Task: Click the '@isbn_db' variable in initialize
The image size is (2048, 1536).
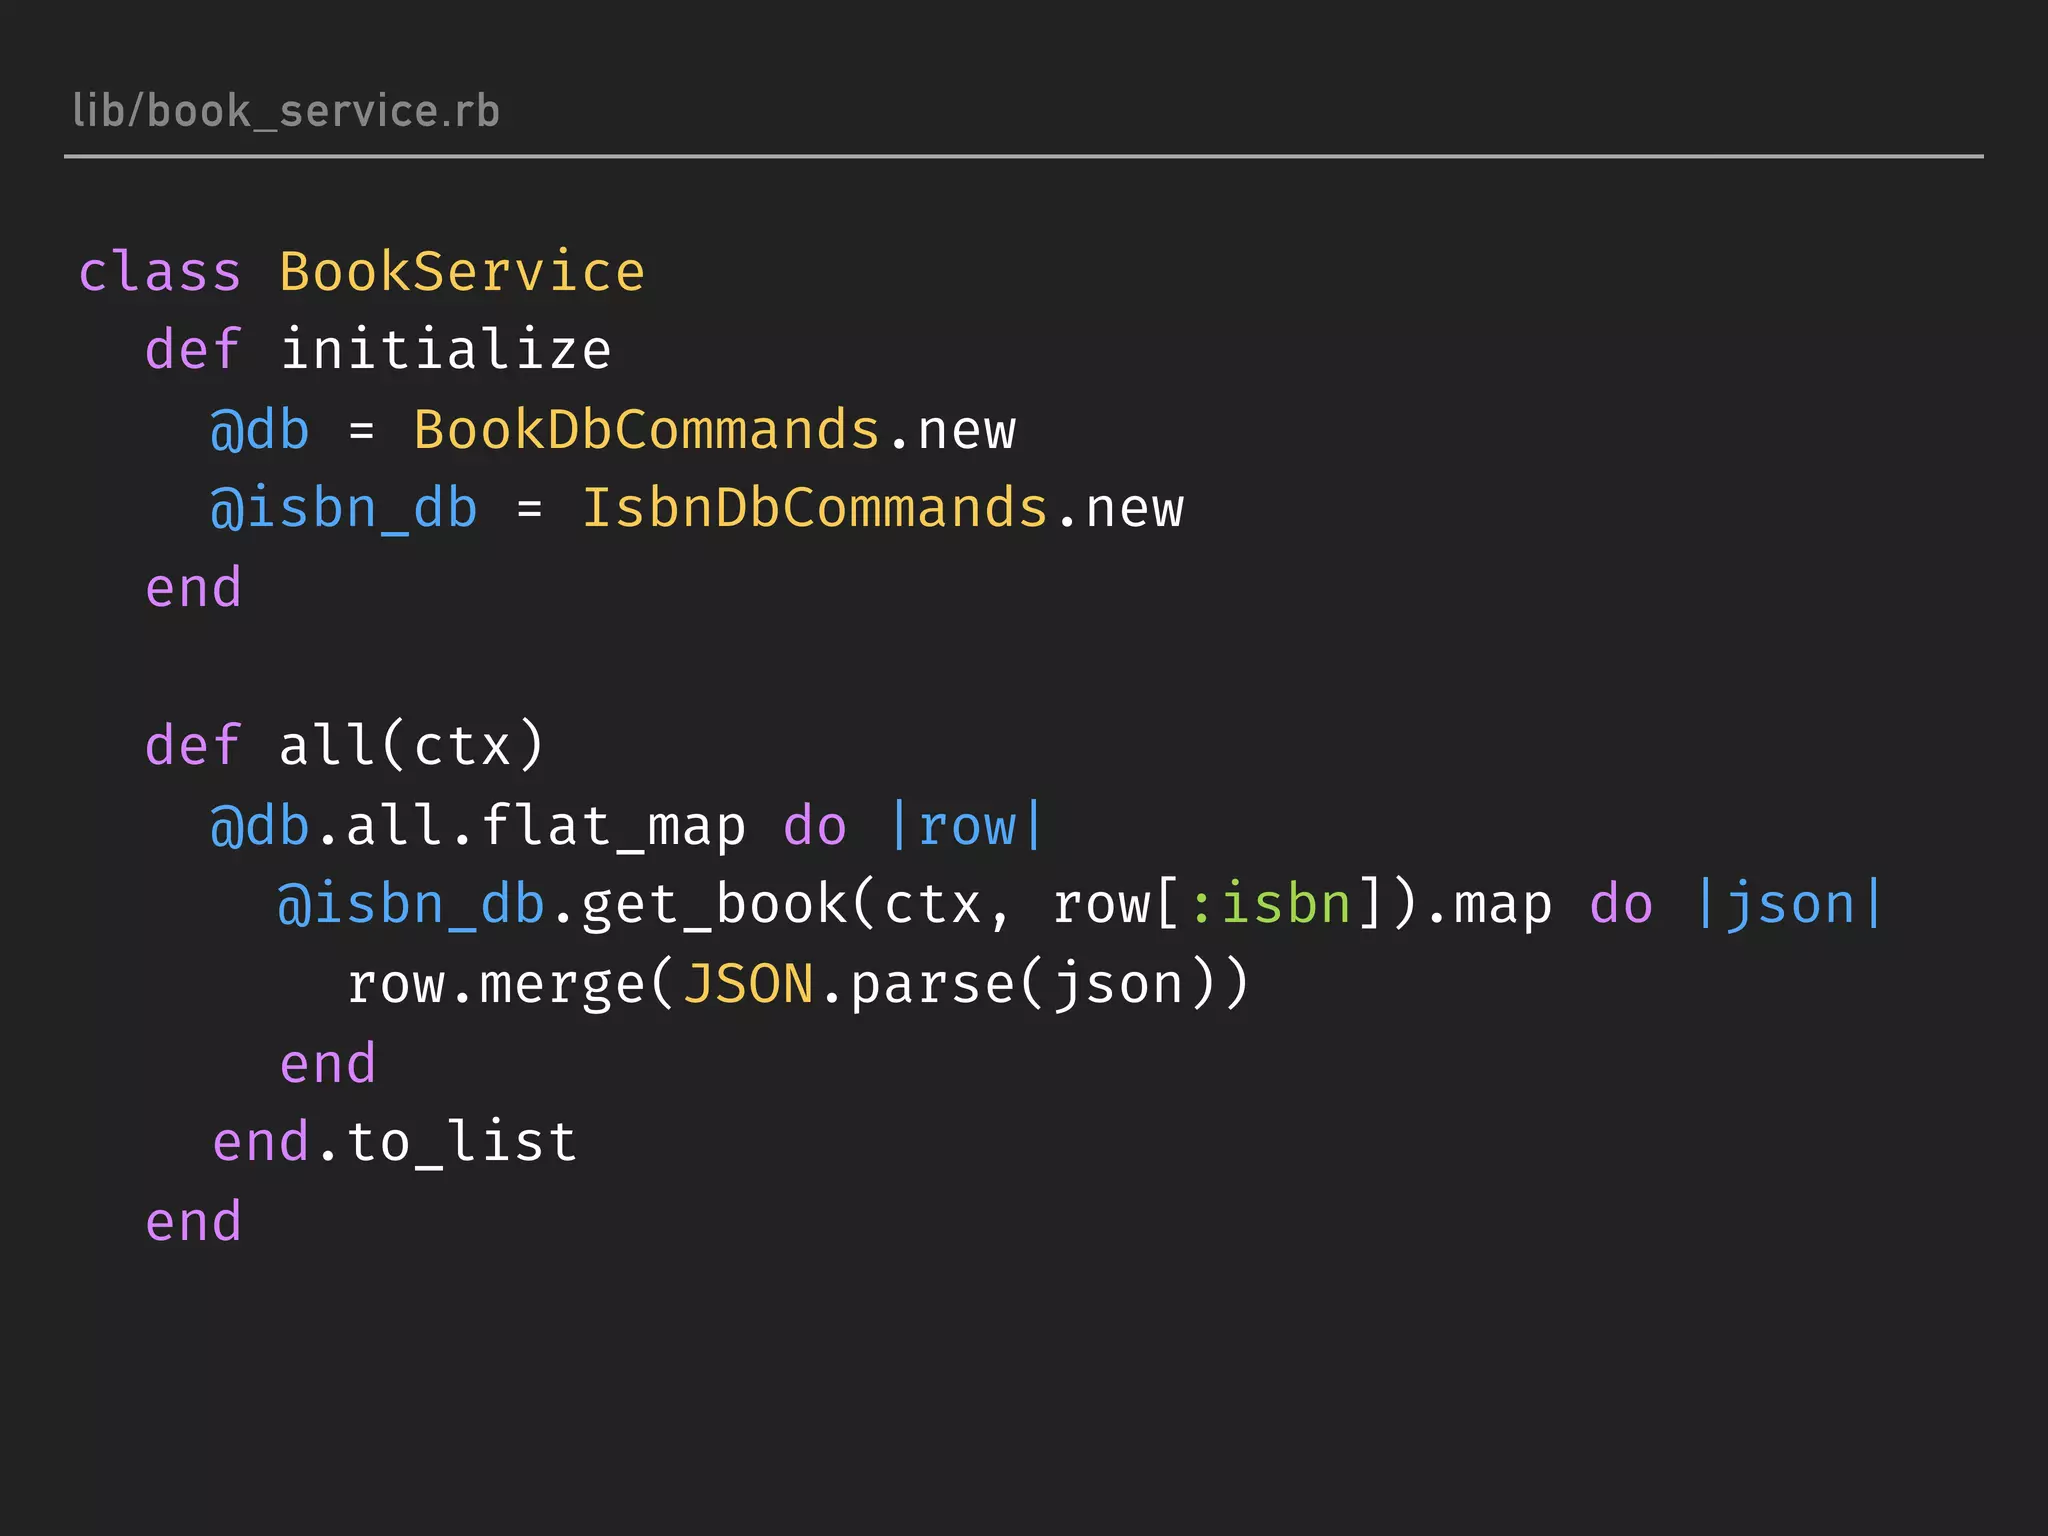Action: tap(344, 510)
